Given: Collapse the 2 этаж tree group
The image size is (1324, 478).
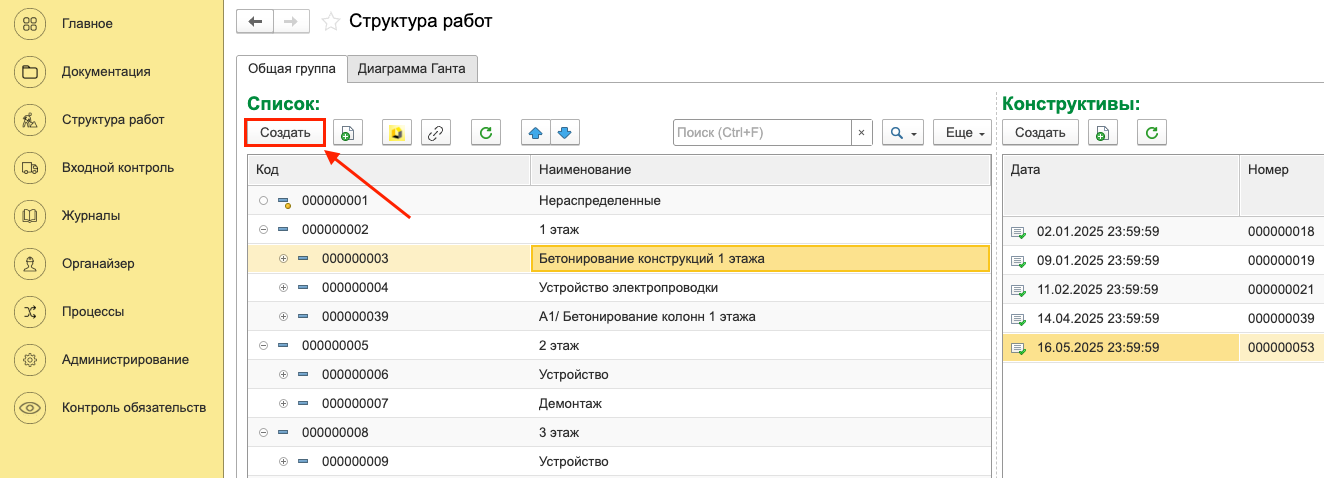Looking at the screenshot, I should tap(264, 346).
